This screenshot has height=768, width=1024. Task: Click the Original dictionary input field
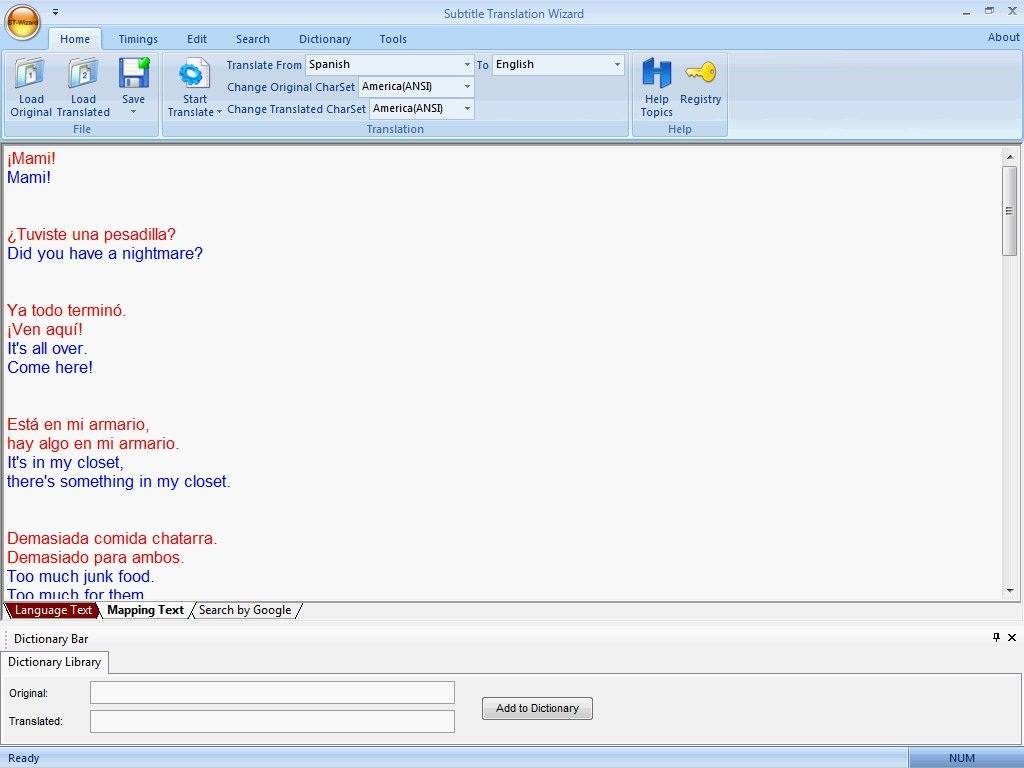pos(272,693)
